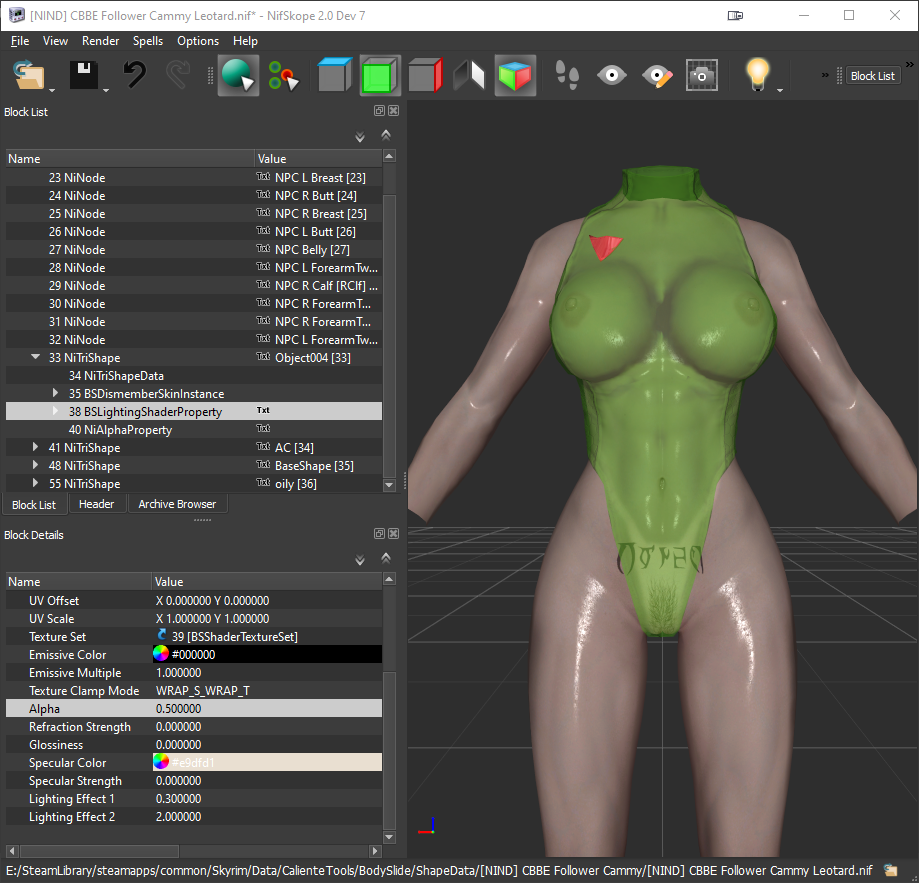Open the lighting bulb dropdown arrow
The width and height of the screenshot is (919, 883).
780,90
